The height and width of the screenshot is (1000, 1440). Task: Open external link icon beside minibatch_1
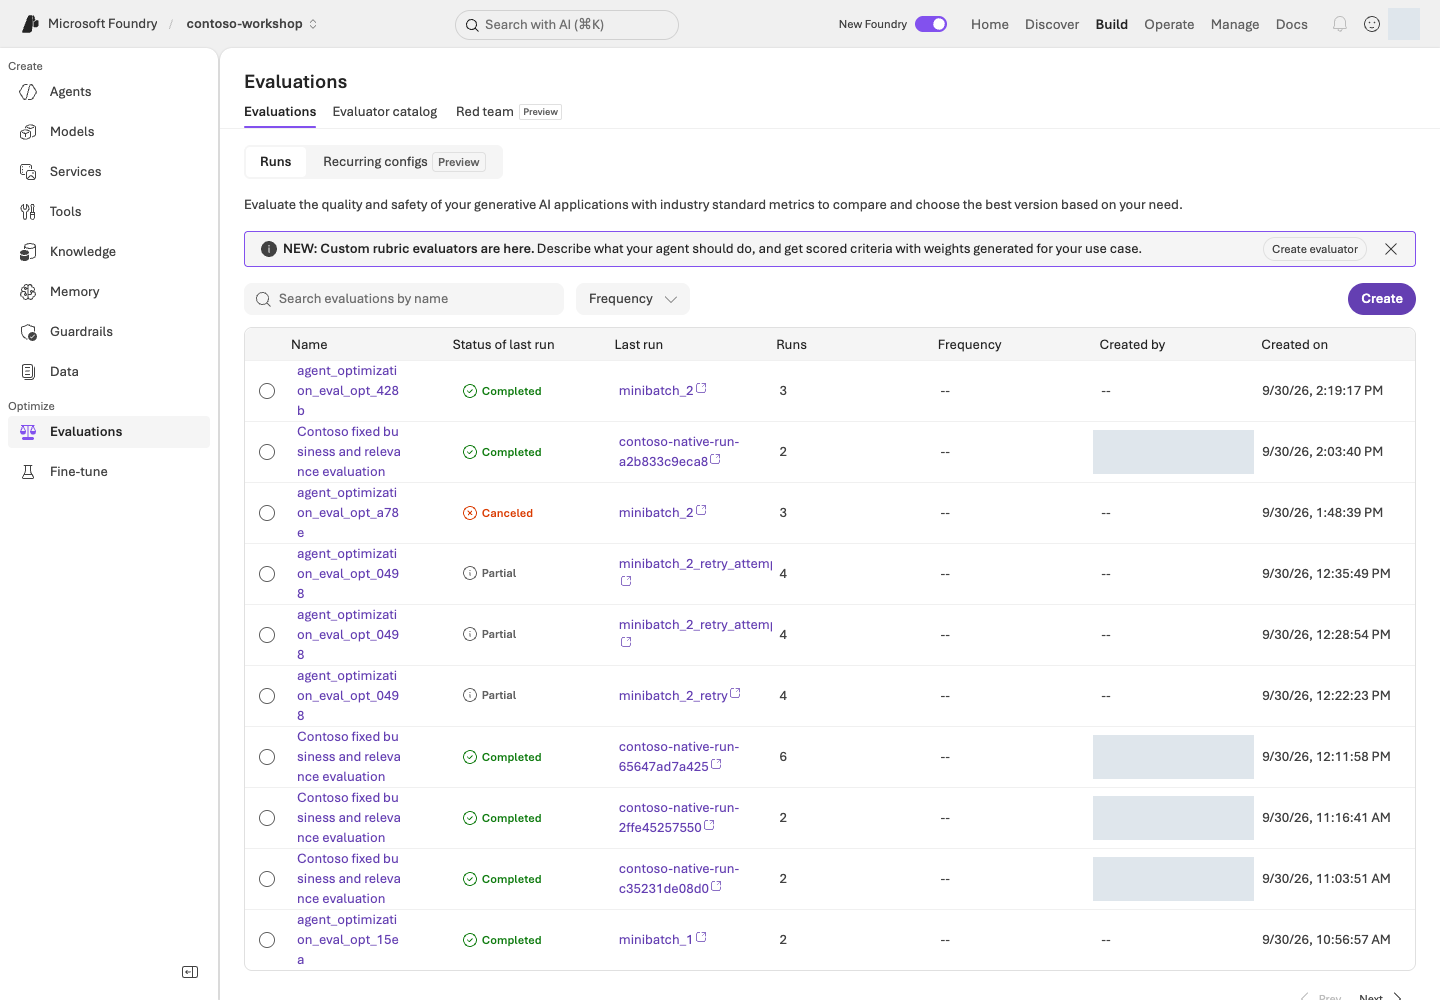point(701,938)
